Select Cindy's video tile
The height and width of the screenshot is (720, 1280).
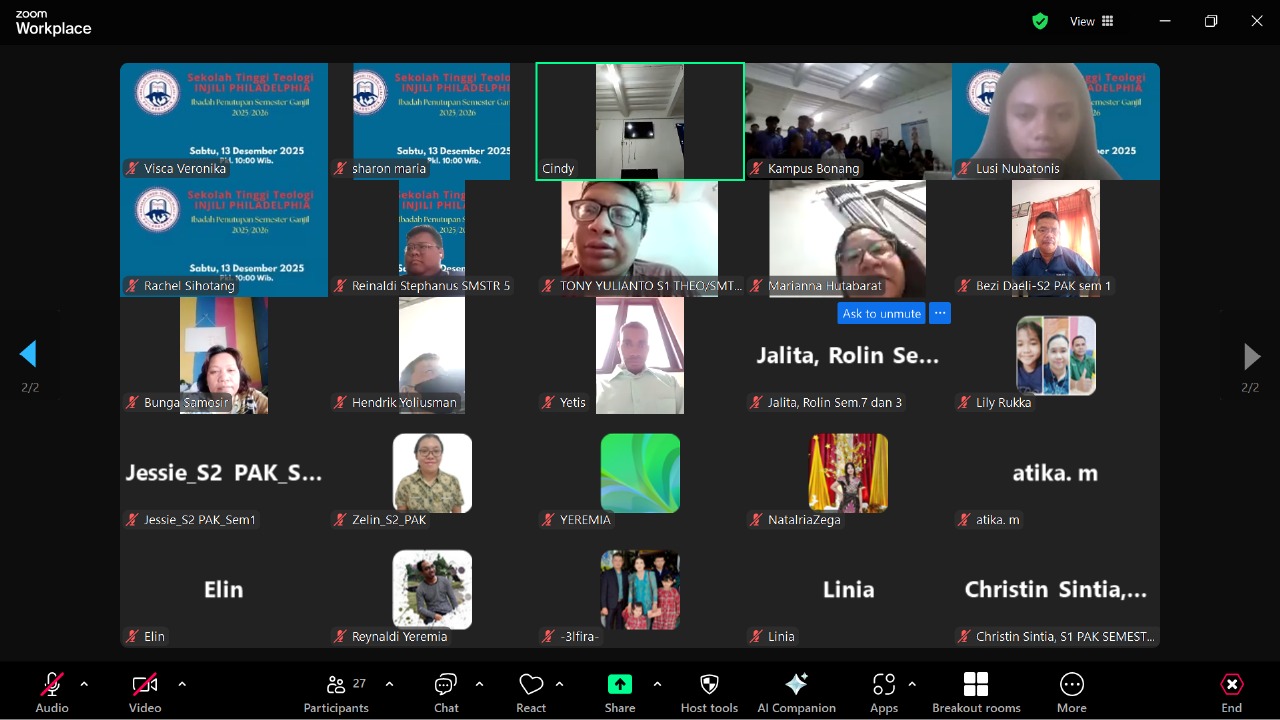[640, 121]
